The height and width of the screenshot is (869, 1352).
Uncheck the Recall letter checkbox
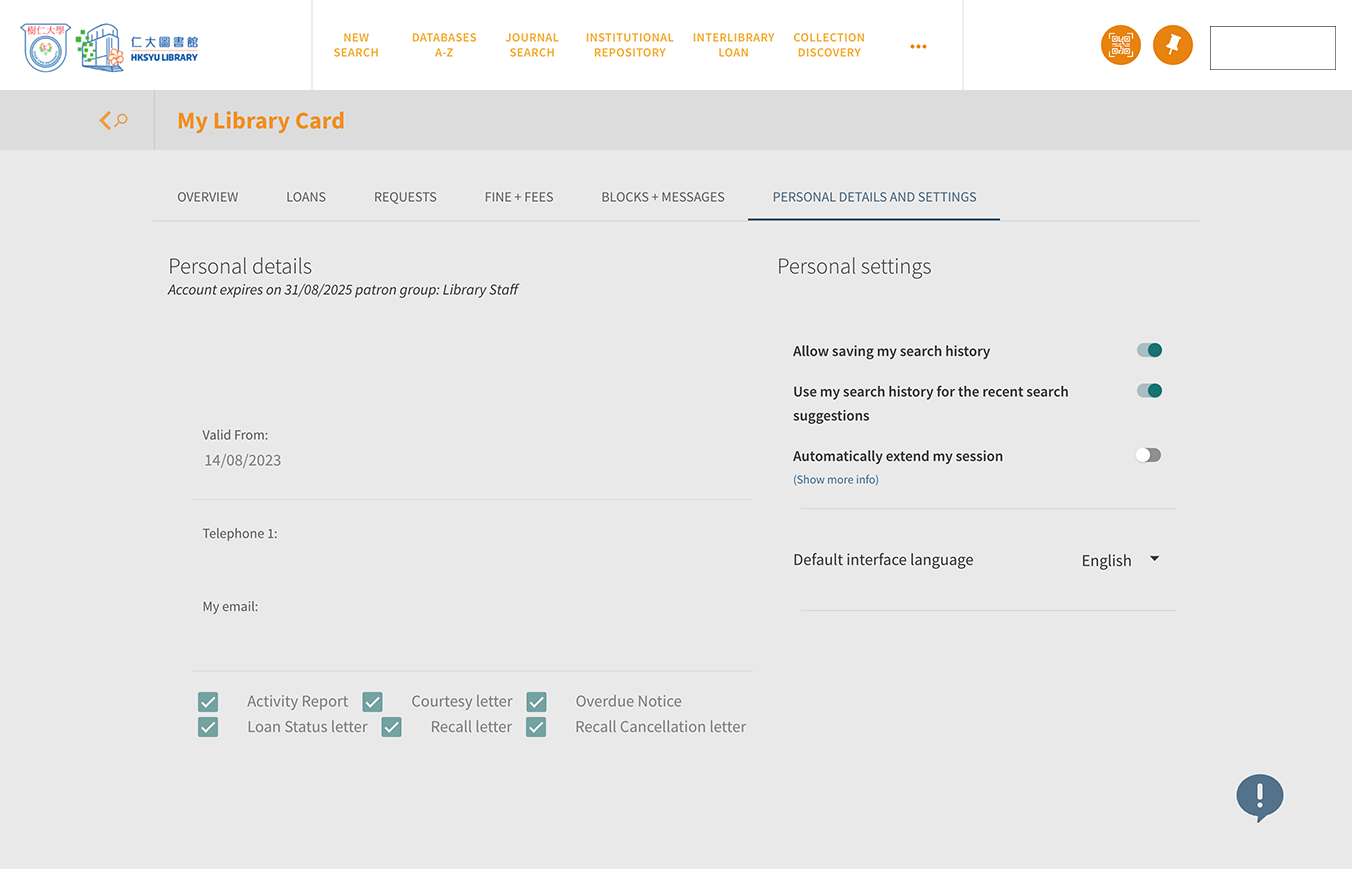coord(392,727)
